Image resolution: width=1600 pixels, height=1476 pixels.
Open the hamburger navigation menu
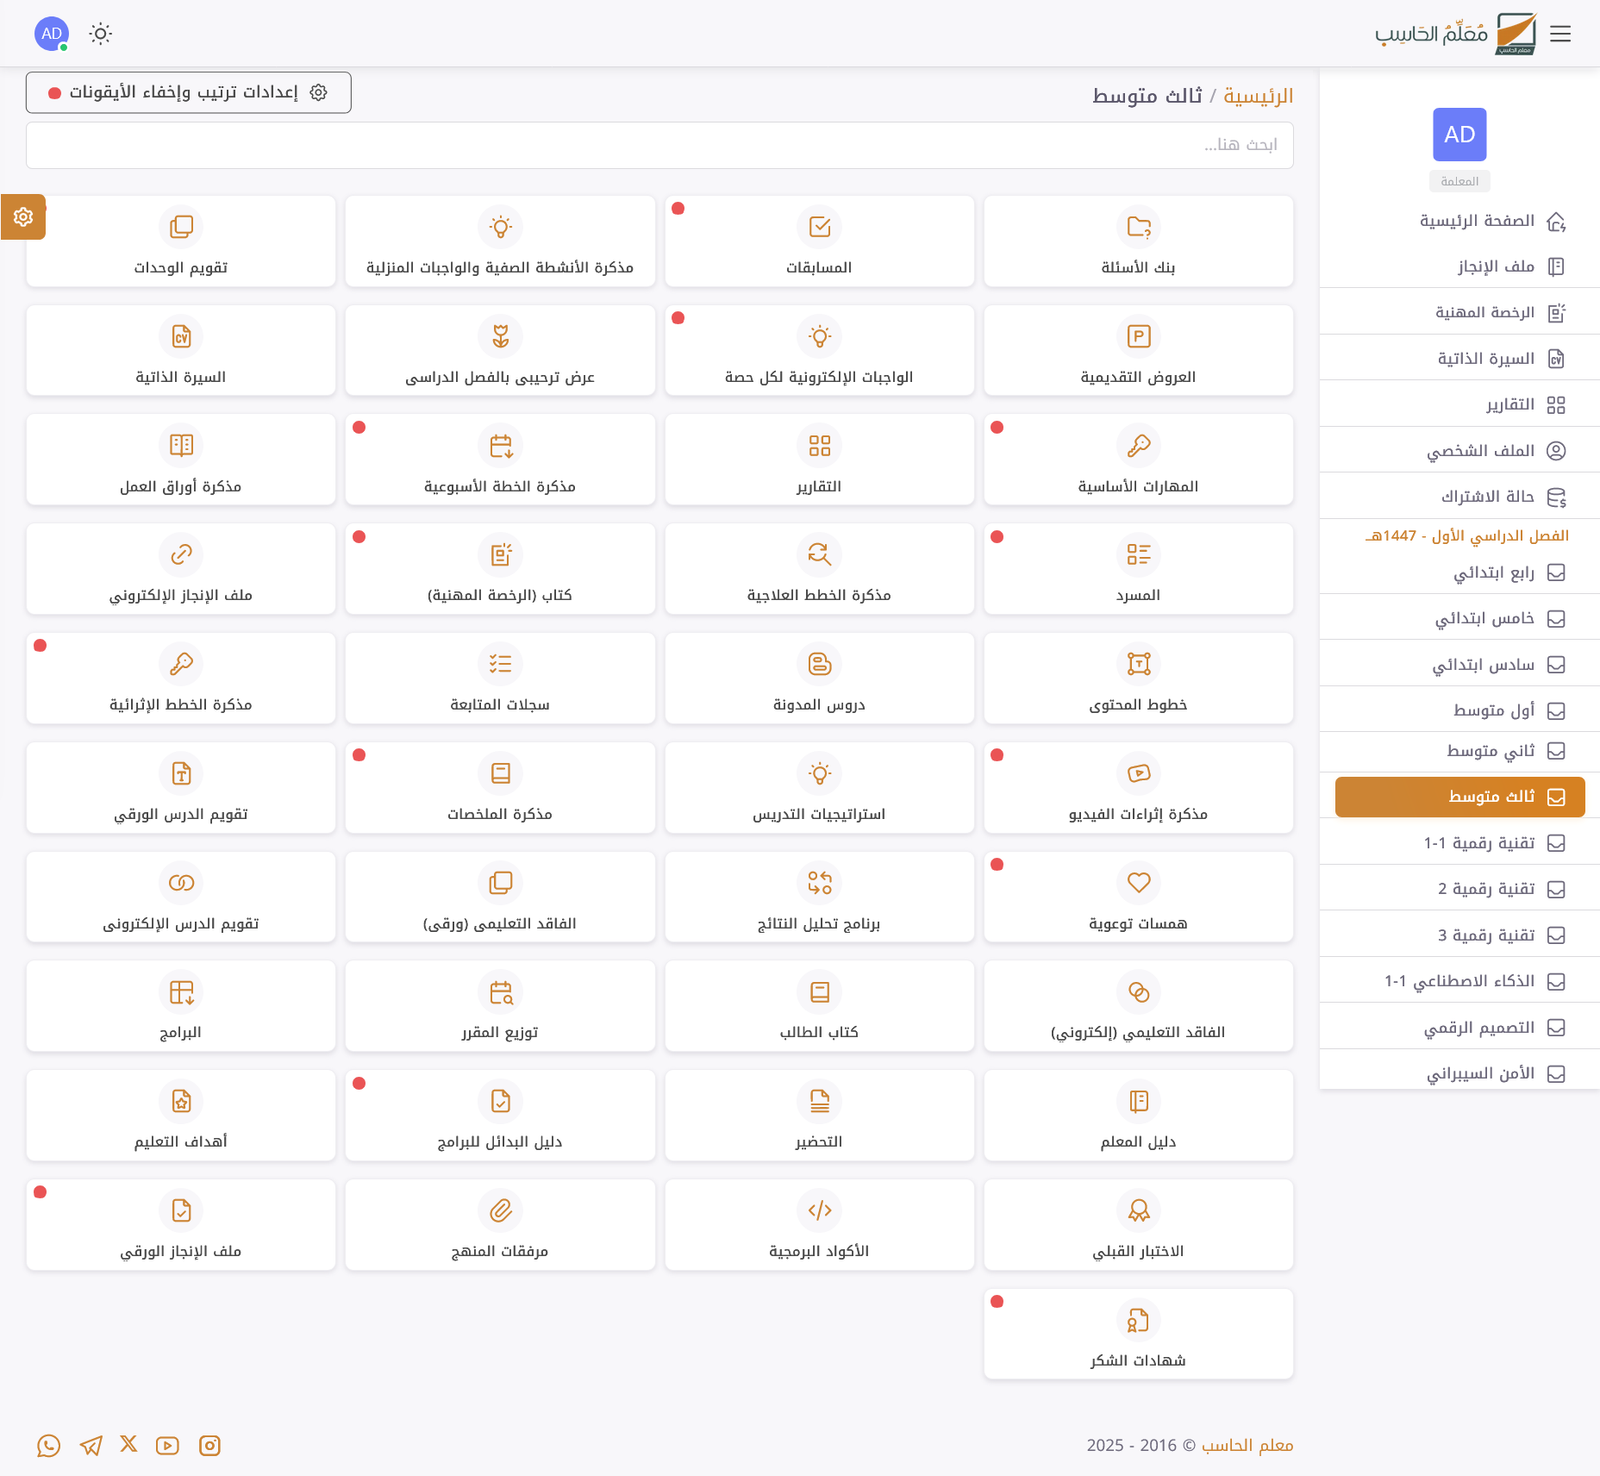click(1560, 33)
